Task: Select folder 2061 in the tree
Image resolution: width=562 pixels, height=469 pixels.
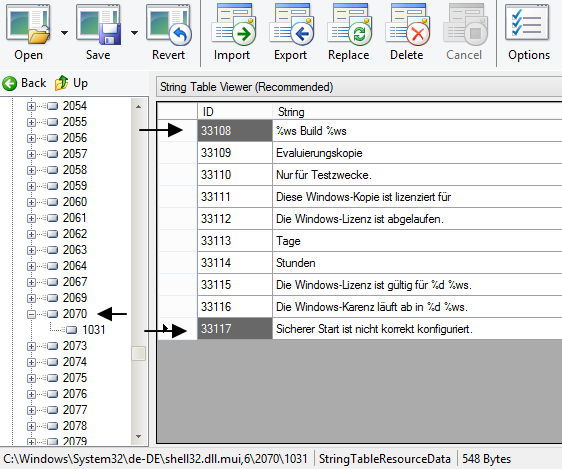Action: point(67,218)
